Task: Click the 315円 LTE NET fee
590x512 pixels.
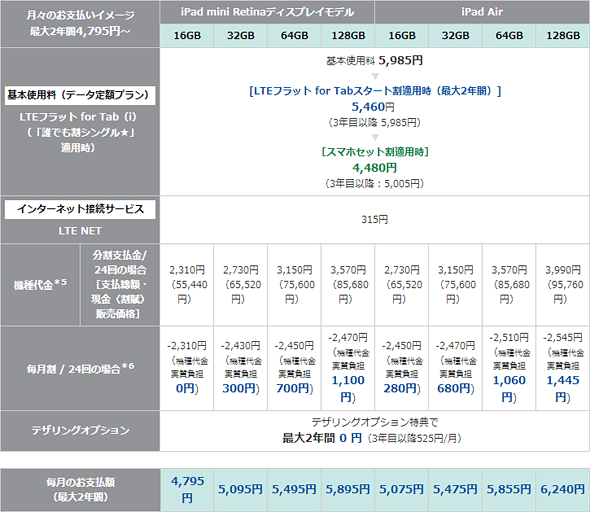Action: (374, 219)
